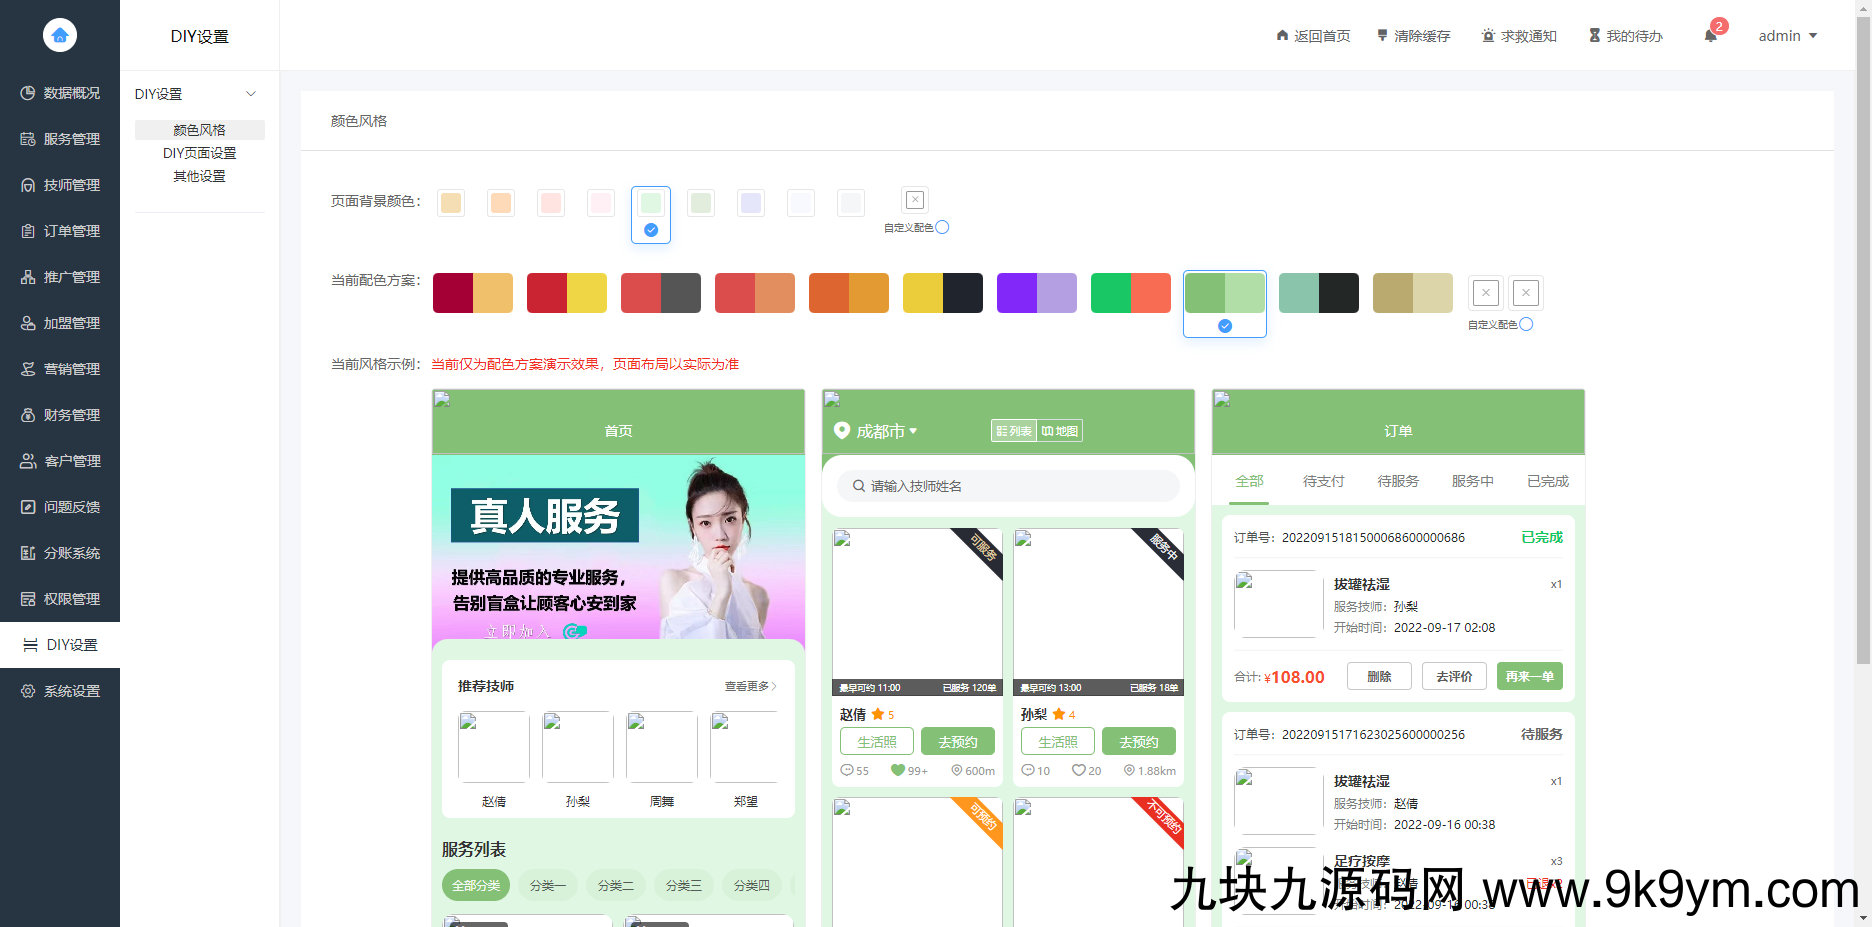The image size is (1872, 927).
Task: Select the checked green background color option
Action: [x=650, y=203]
